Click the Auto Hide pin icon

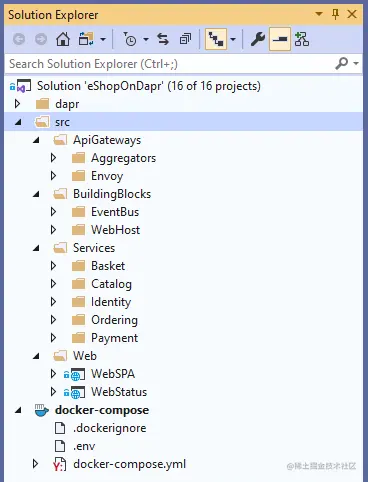tap(335, 14)
